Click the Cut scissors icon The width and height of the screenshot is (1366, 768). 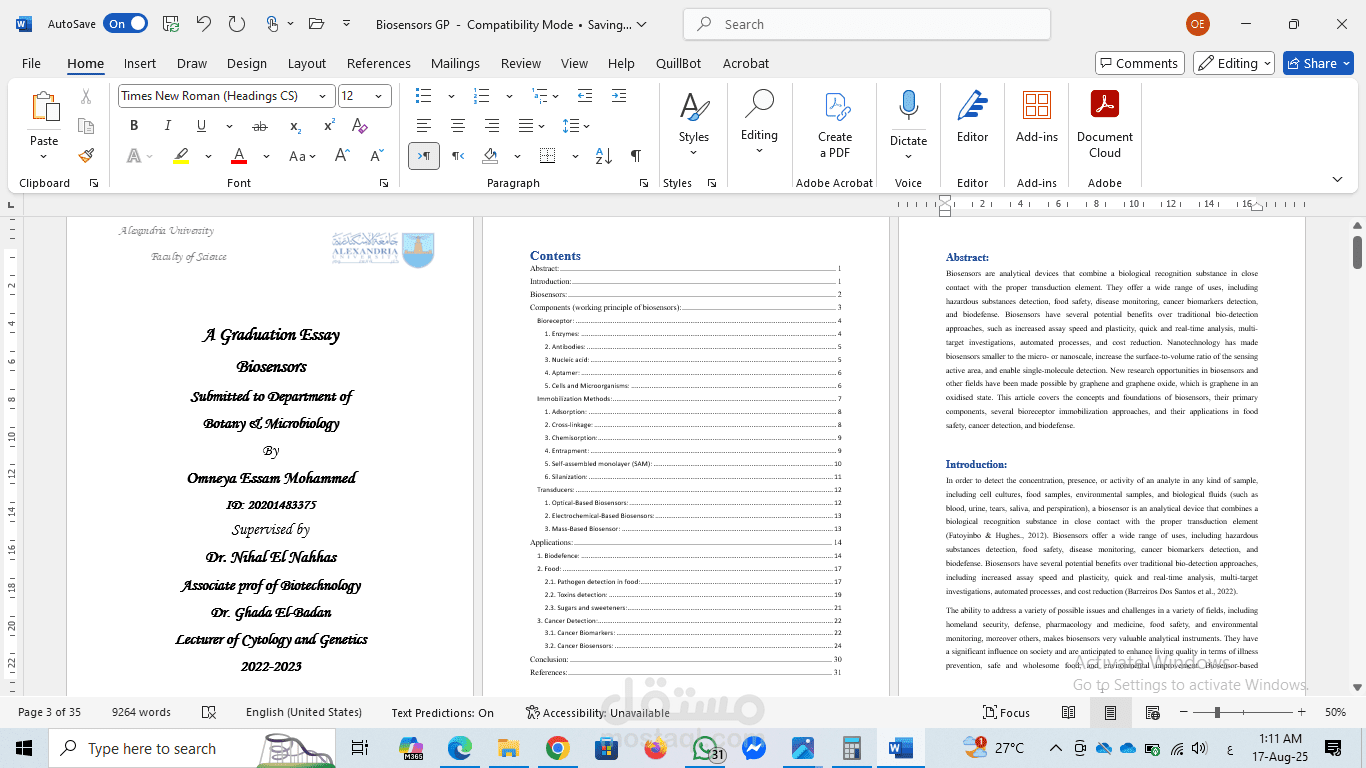point(86,97)
